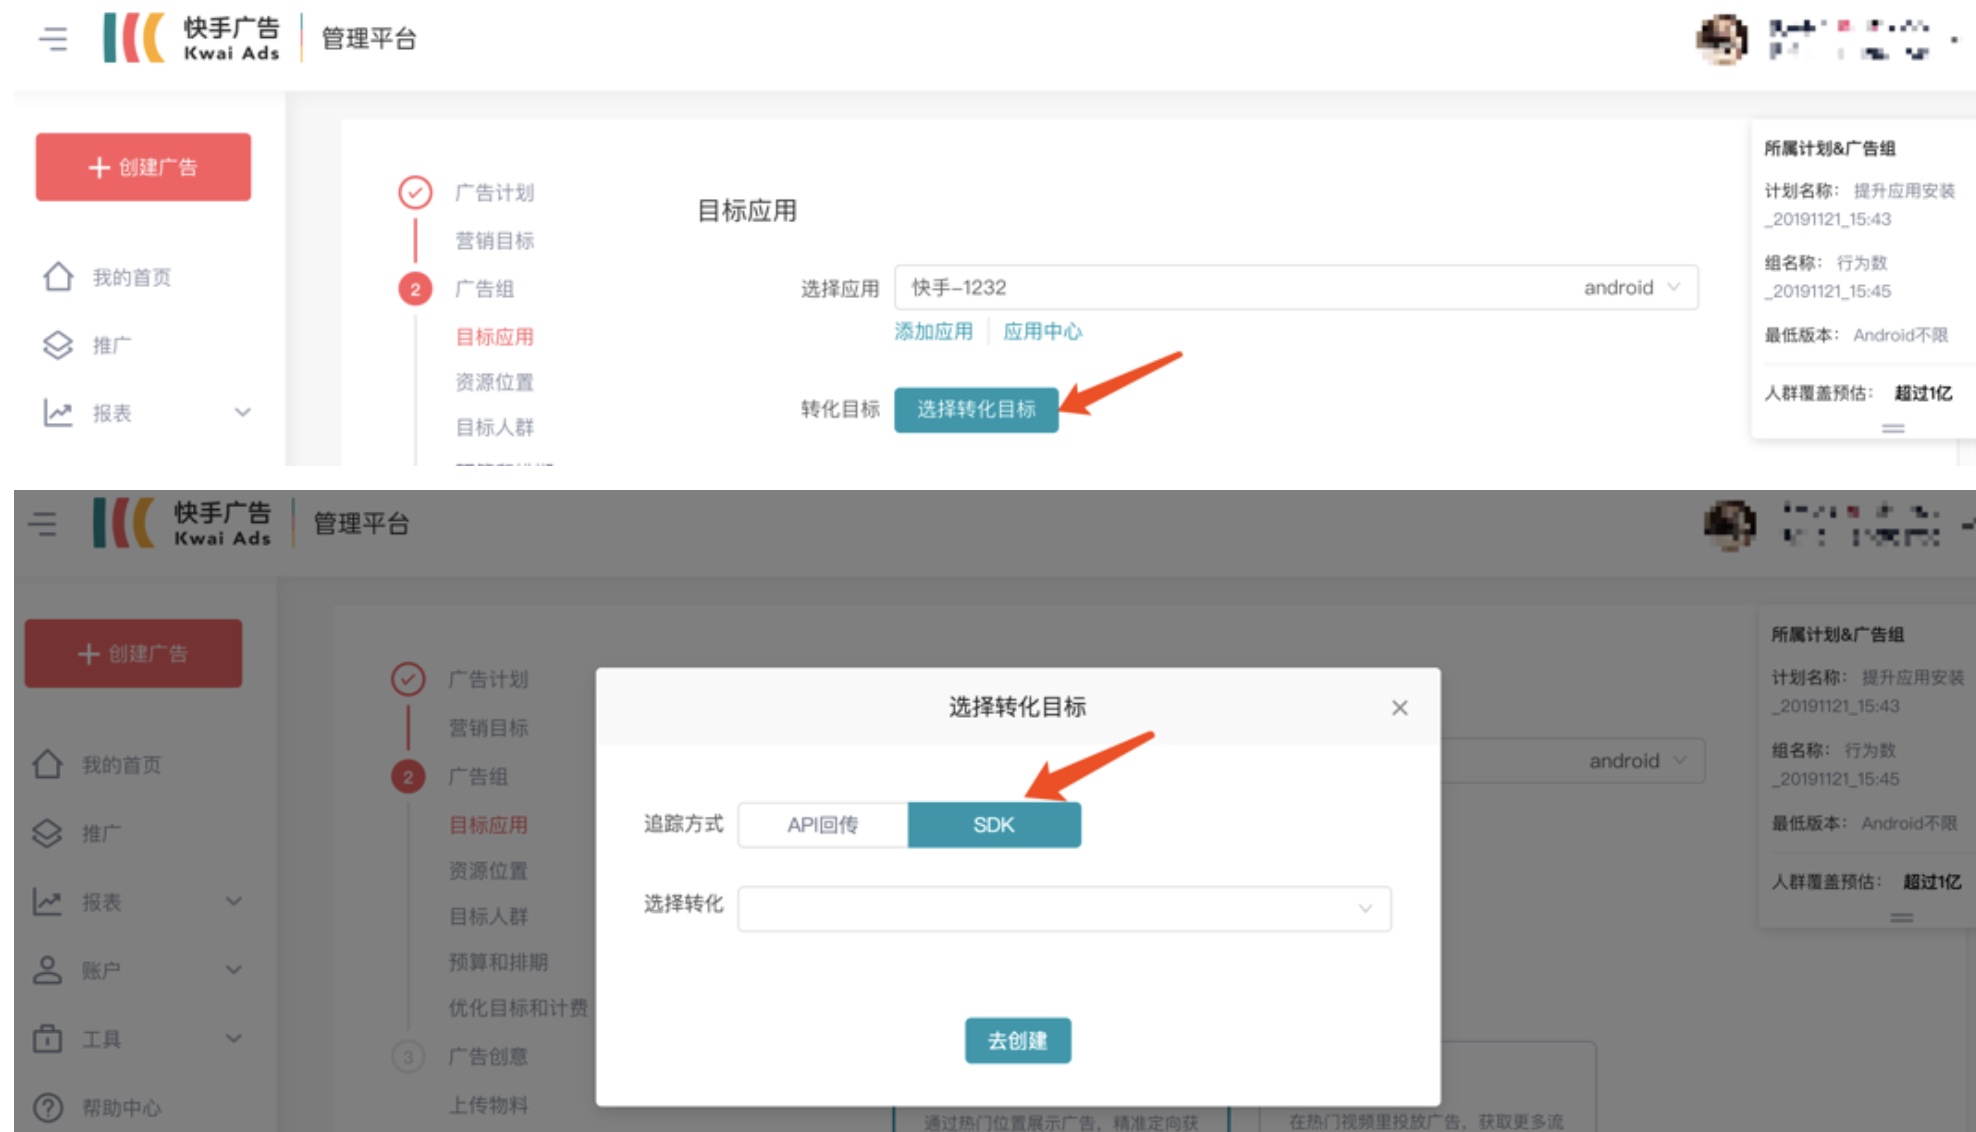Click 推广 layers icon in lower sidebar
The height and width of the screenshot is (1132, 1976).
(48, 833)
